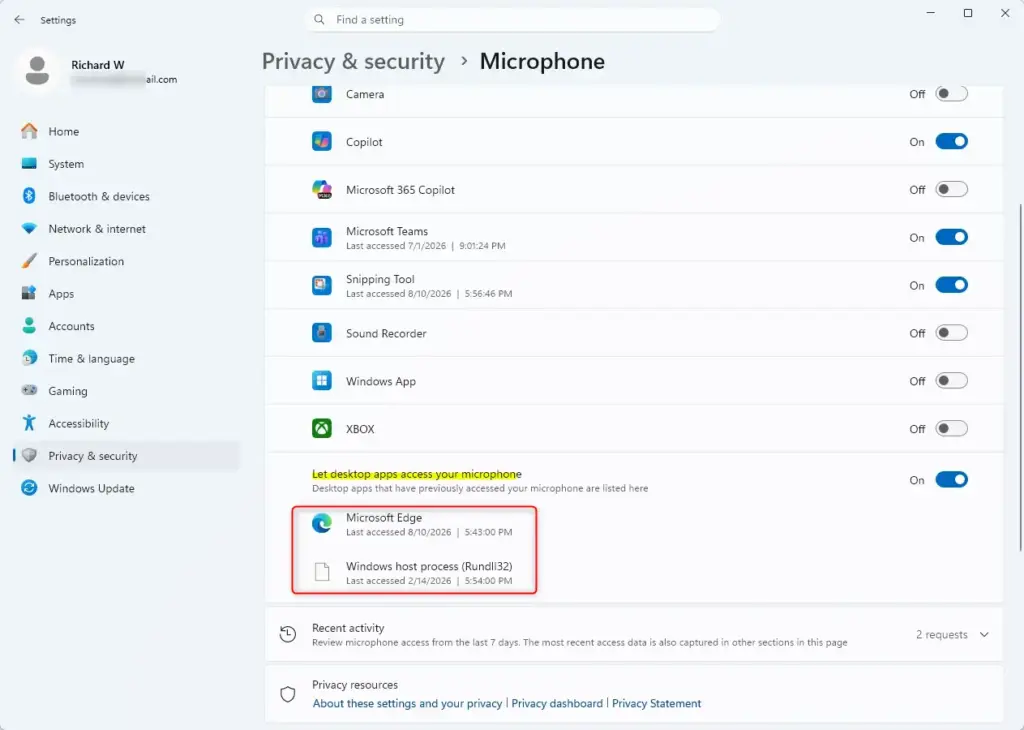Click the Network & internet wifi icon
Viewport: 1024px width, 730px height.
point(29,229)
